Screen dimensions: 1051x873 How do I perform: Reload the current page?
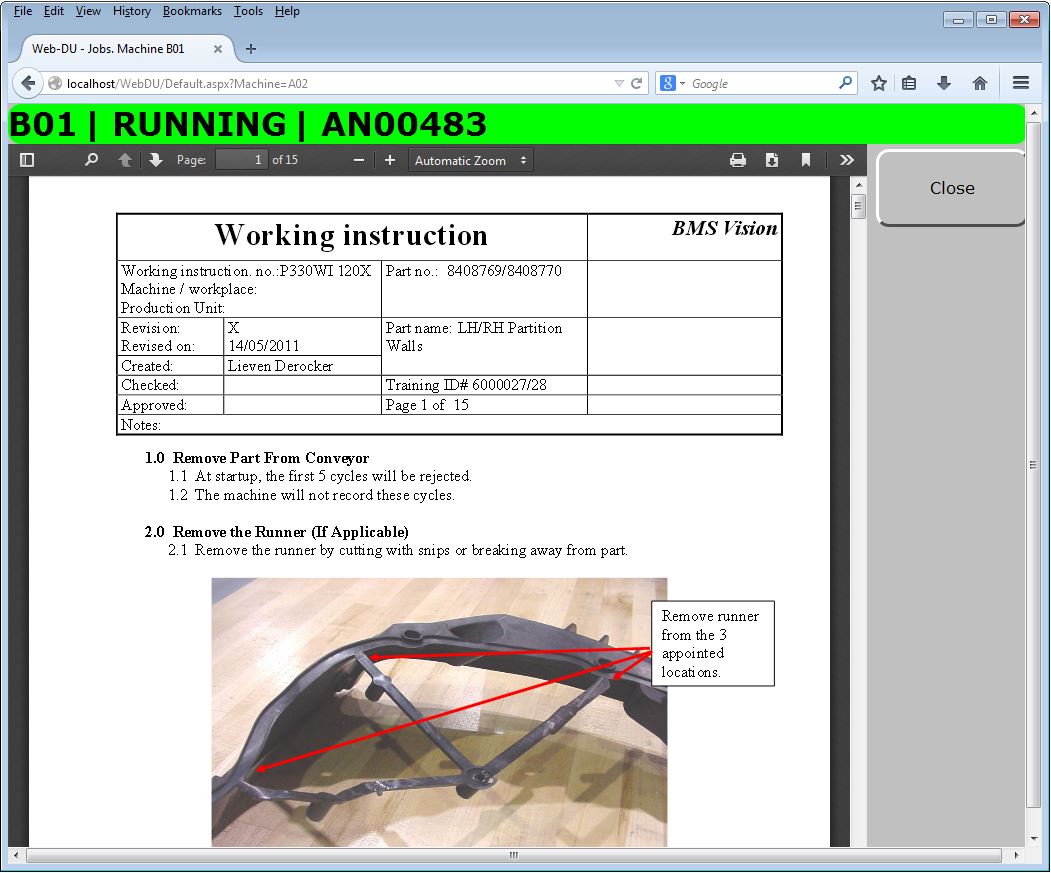[637, 83]
